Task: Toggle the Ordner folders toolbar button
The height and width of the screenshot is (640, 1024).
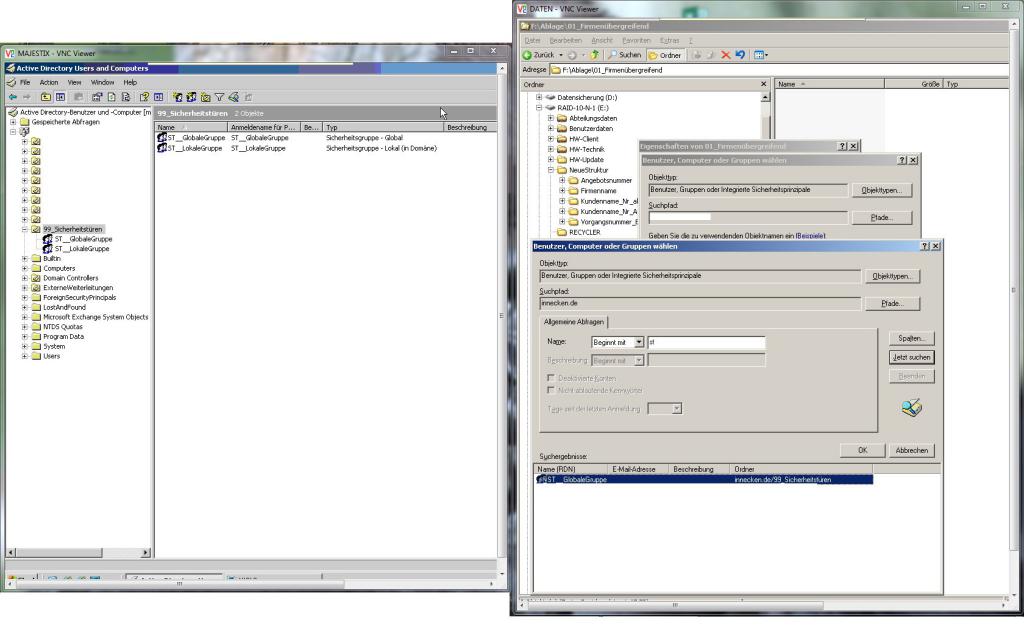Action: point(665,55)
